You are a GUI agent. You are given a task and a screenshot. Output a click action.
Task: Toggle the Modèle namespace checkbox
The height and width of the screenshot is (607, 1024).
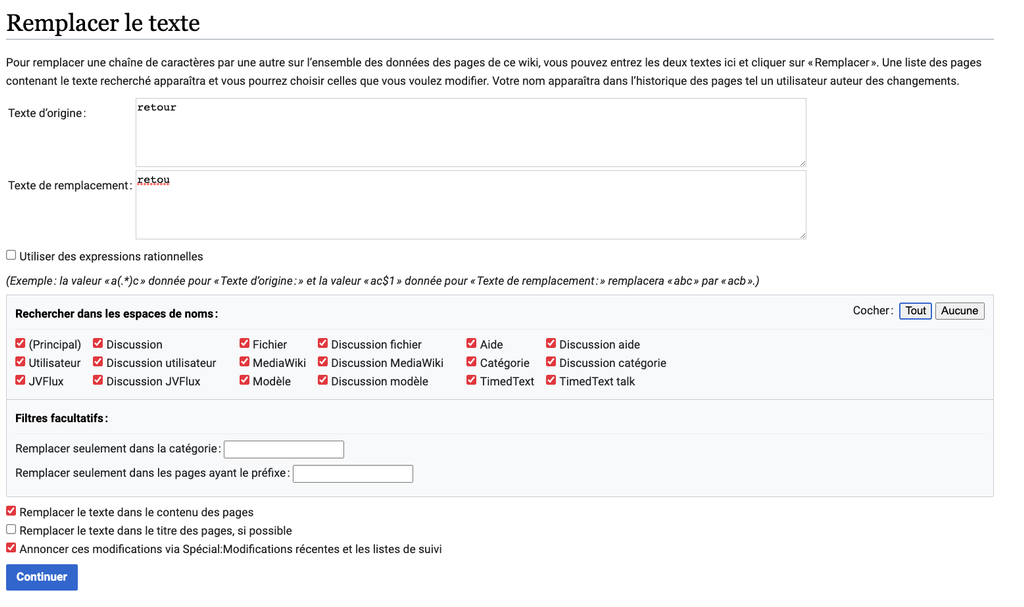click(x=245, y=380)
